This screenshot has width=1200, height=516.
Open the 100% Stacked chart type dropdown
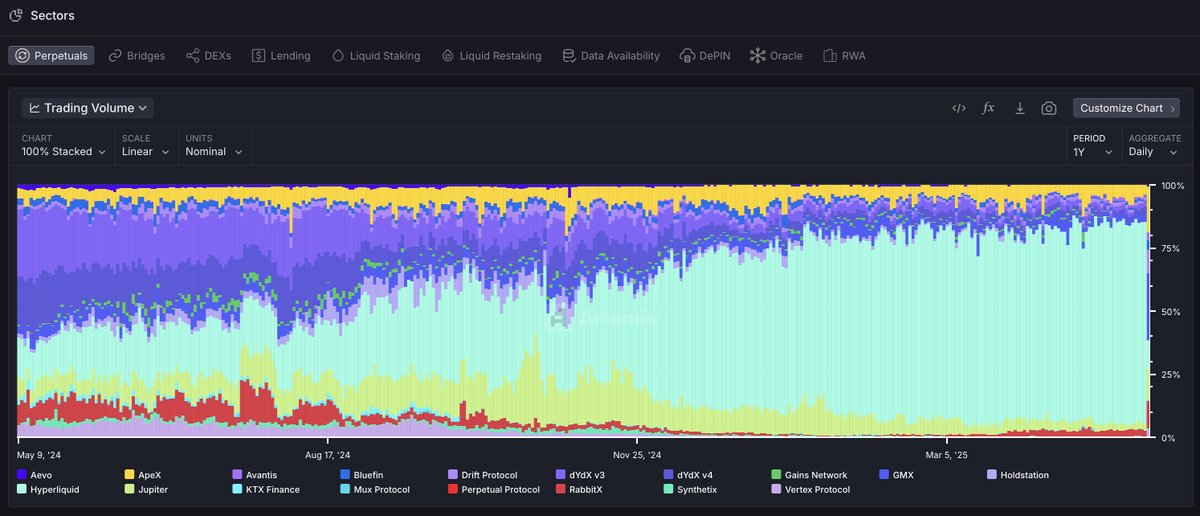[x=64, y=152]
